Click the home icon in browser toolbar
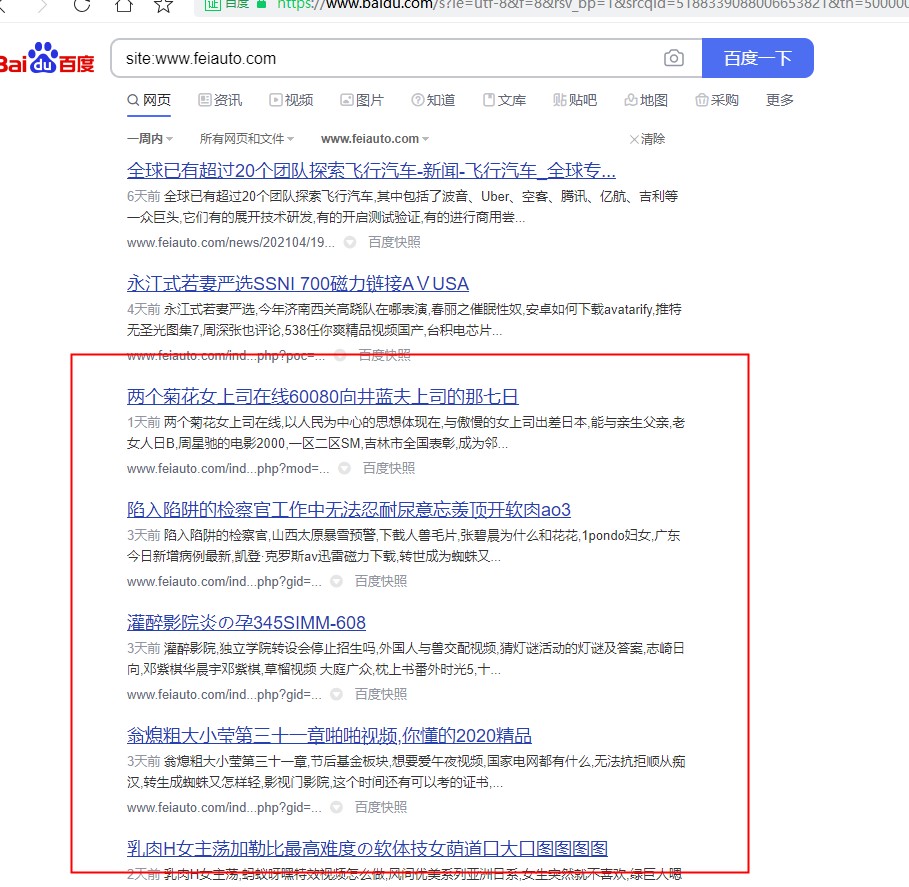Viewport: 909px width, 887px height. coord(123,5)
